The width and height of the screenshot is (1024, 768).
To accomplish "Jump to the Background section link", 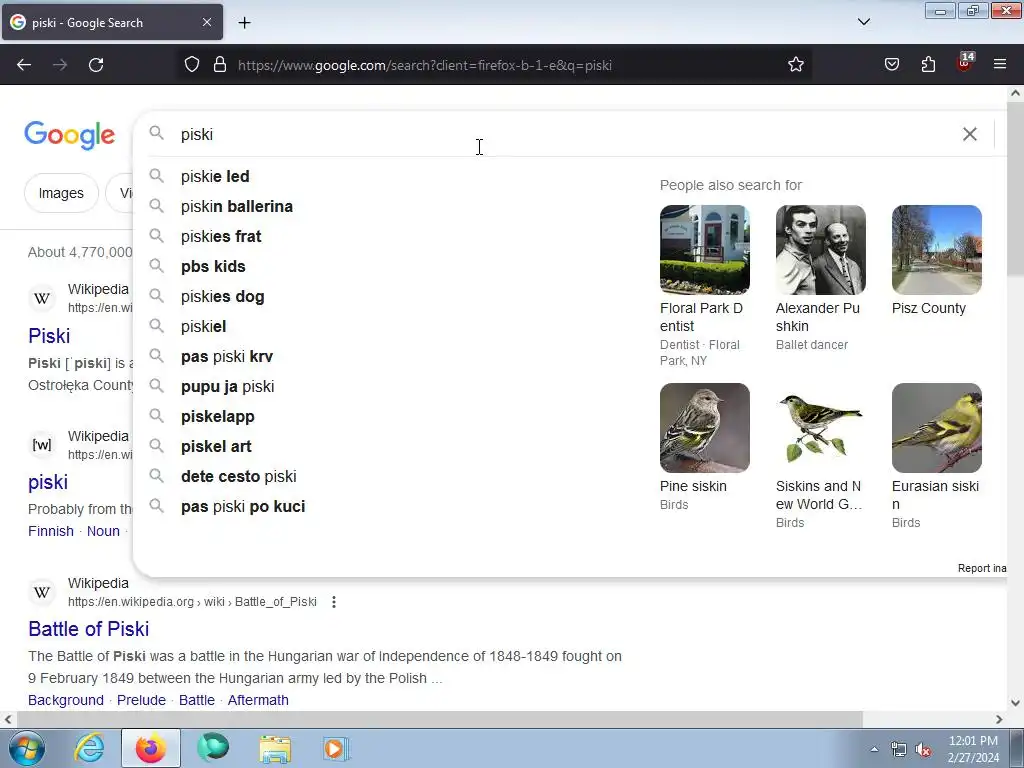I will point(66,700).
